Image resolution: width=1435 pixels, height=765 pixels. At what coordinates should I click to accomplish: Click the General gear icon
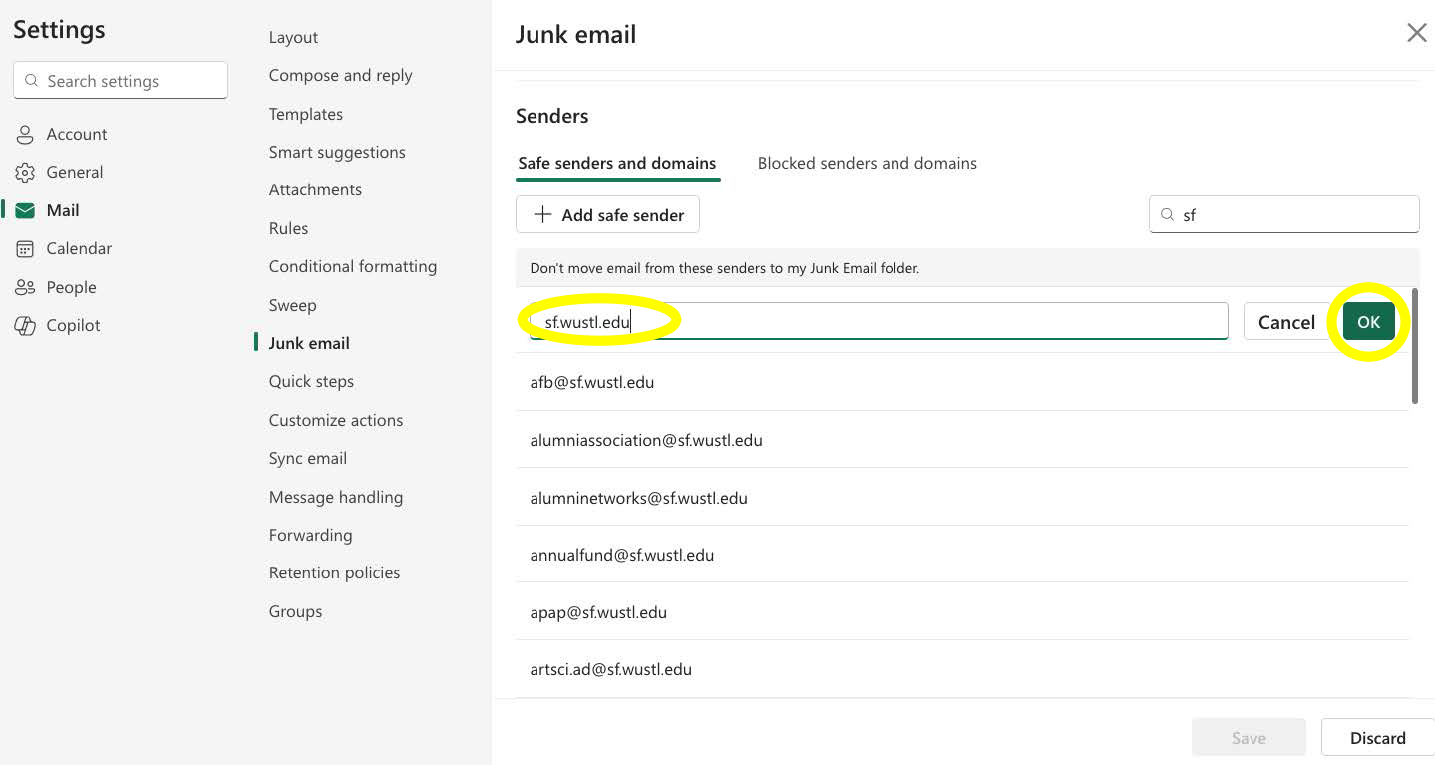coord(25,171)
